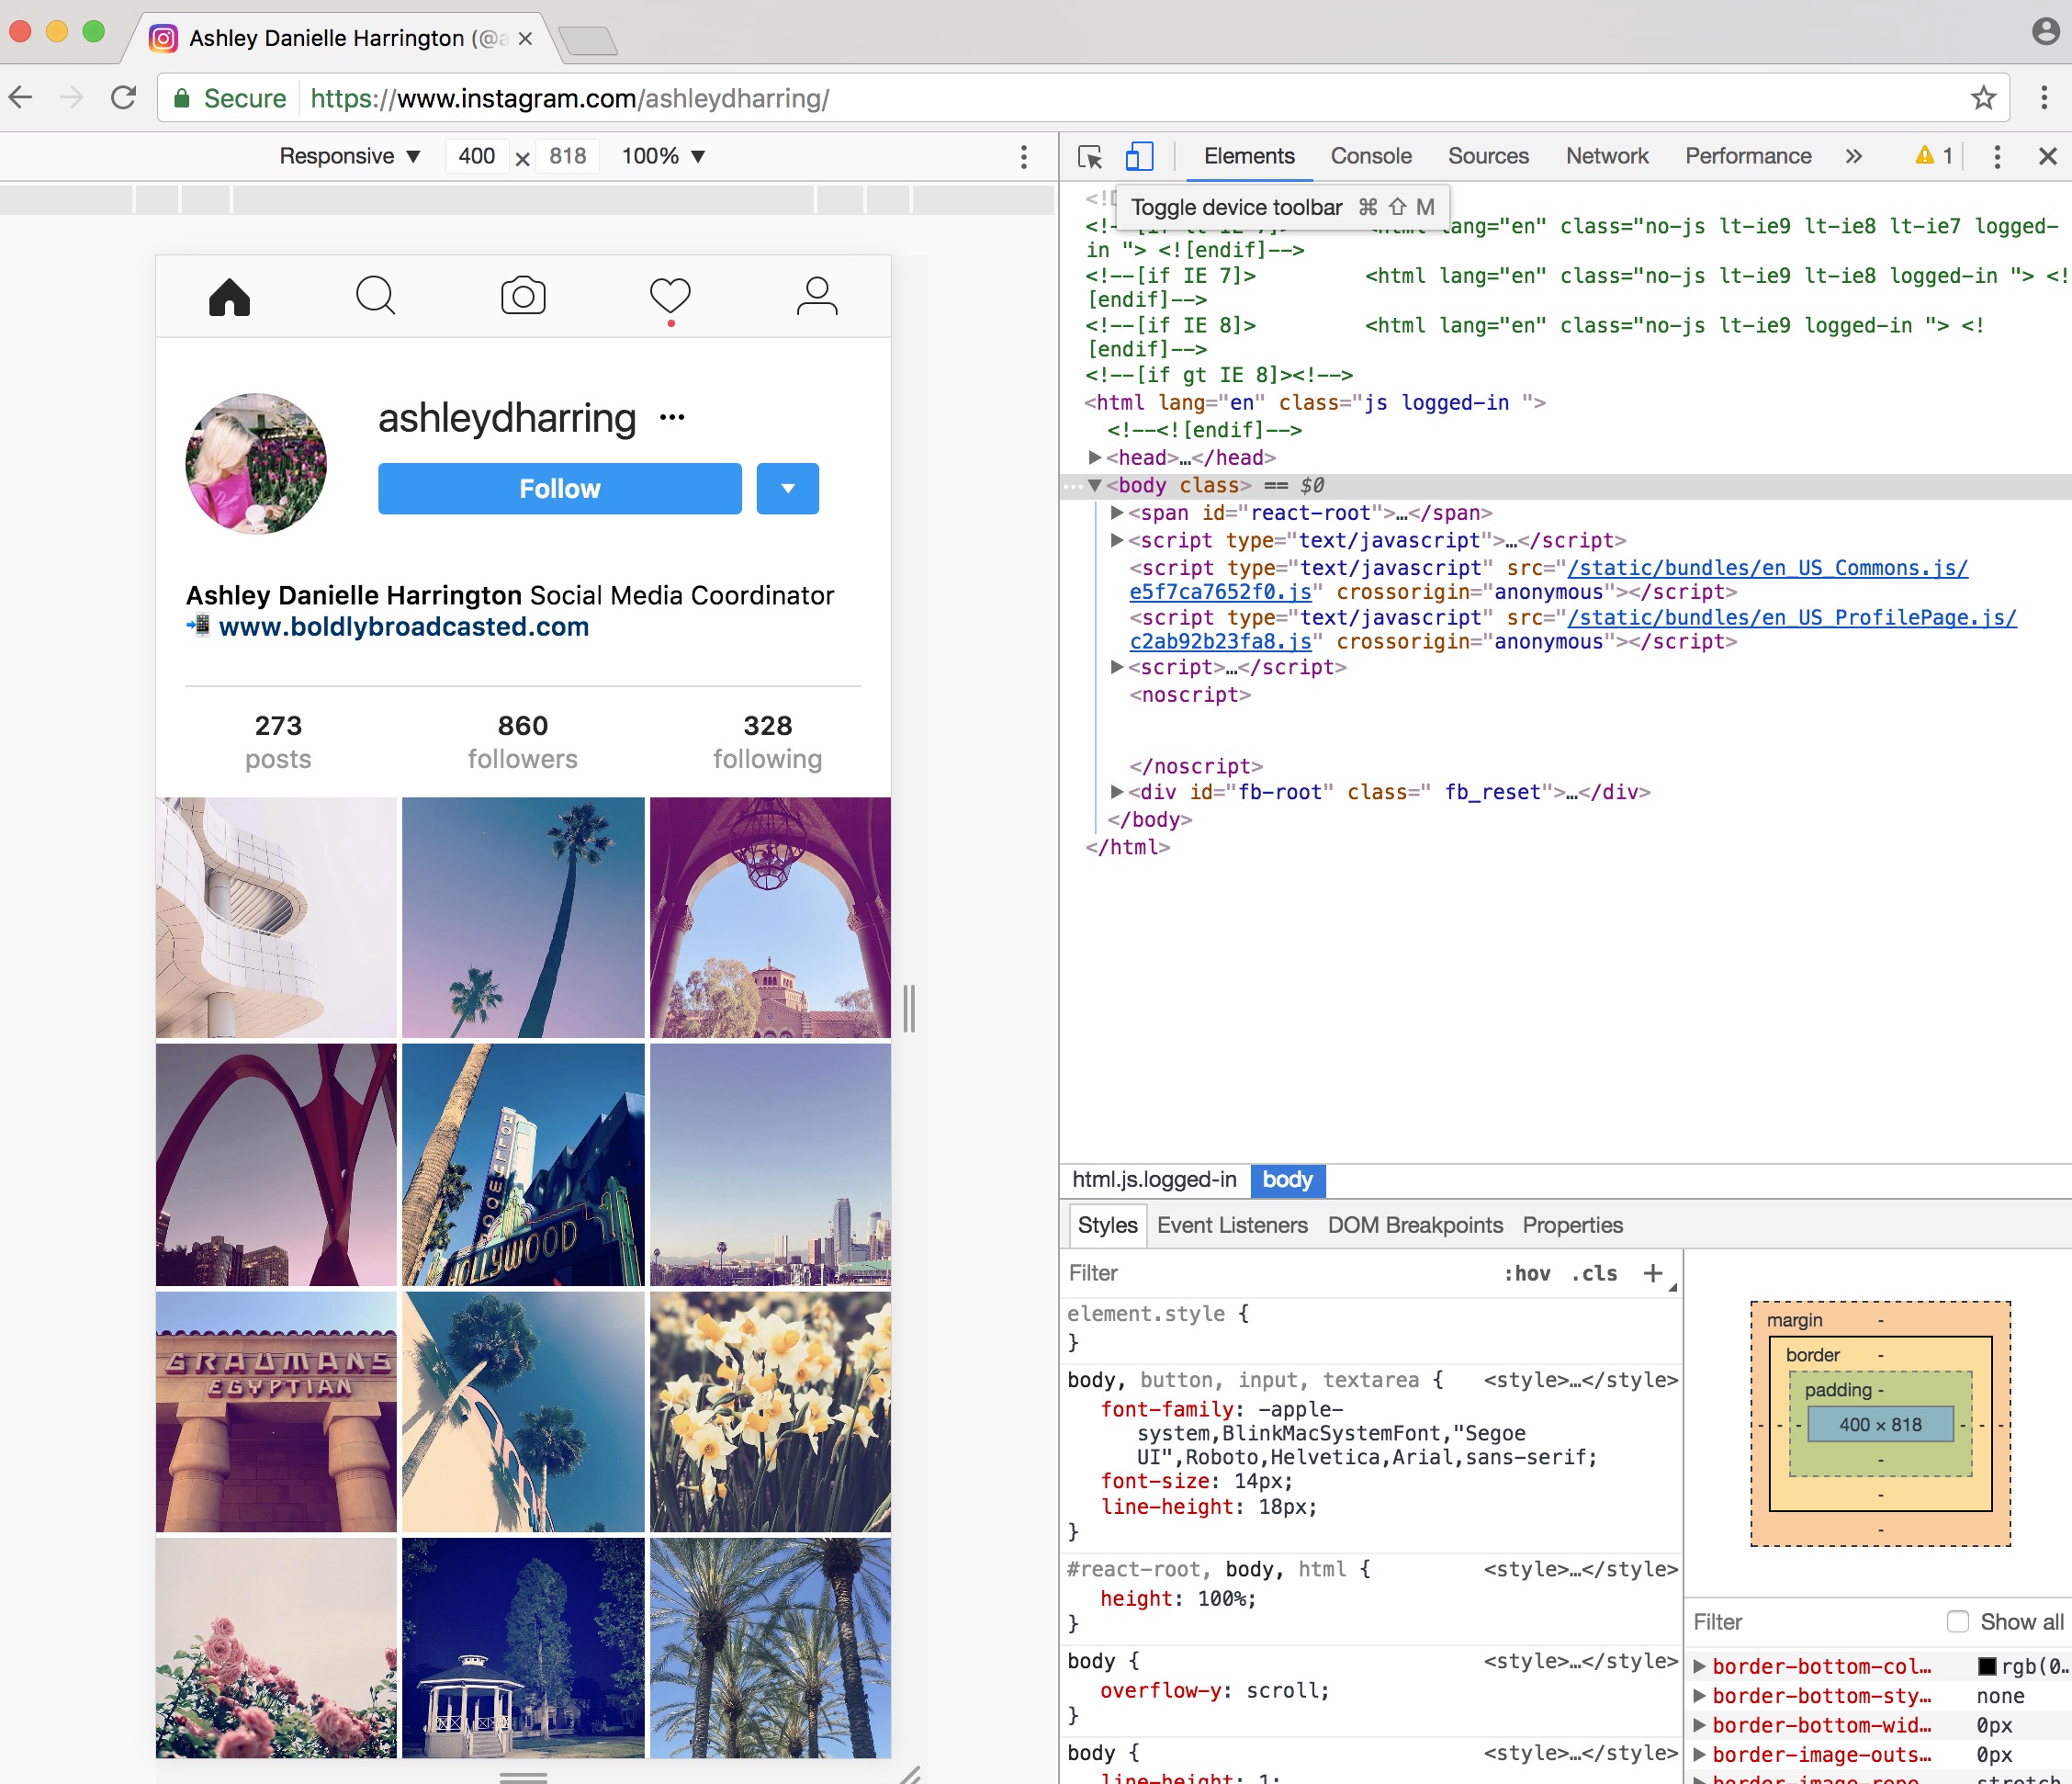Open the DOM Breakpoints tab
Viewport: 2072px width, 1784px height.
click(x=1415, y=1225)
